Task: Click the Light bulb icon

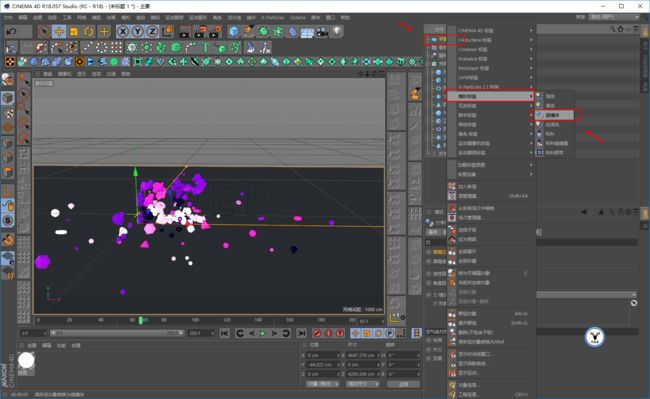Action: tap(337, 31)
